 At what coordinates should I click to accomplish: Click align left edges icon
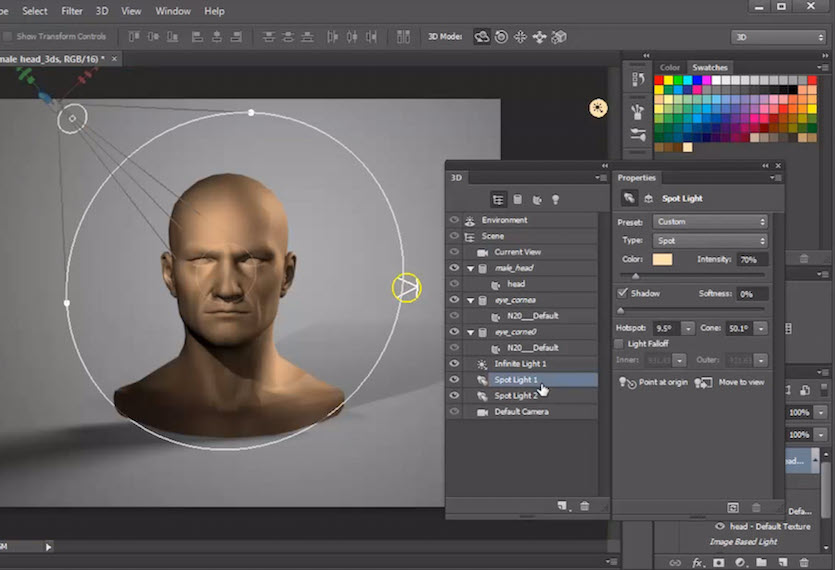(x=197, y=37)
